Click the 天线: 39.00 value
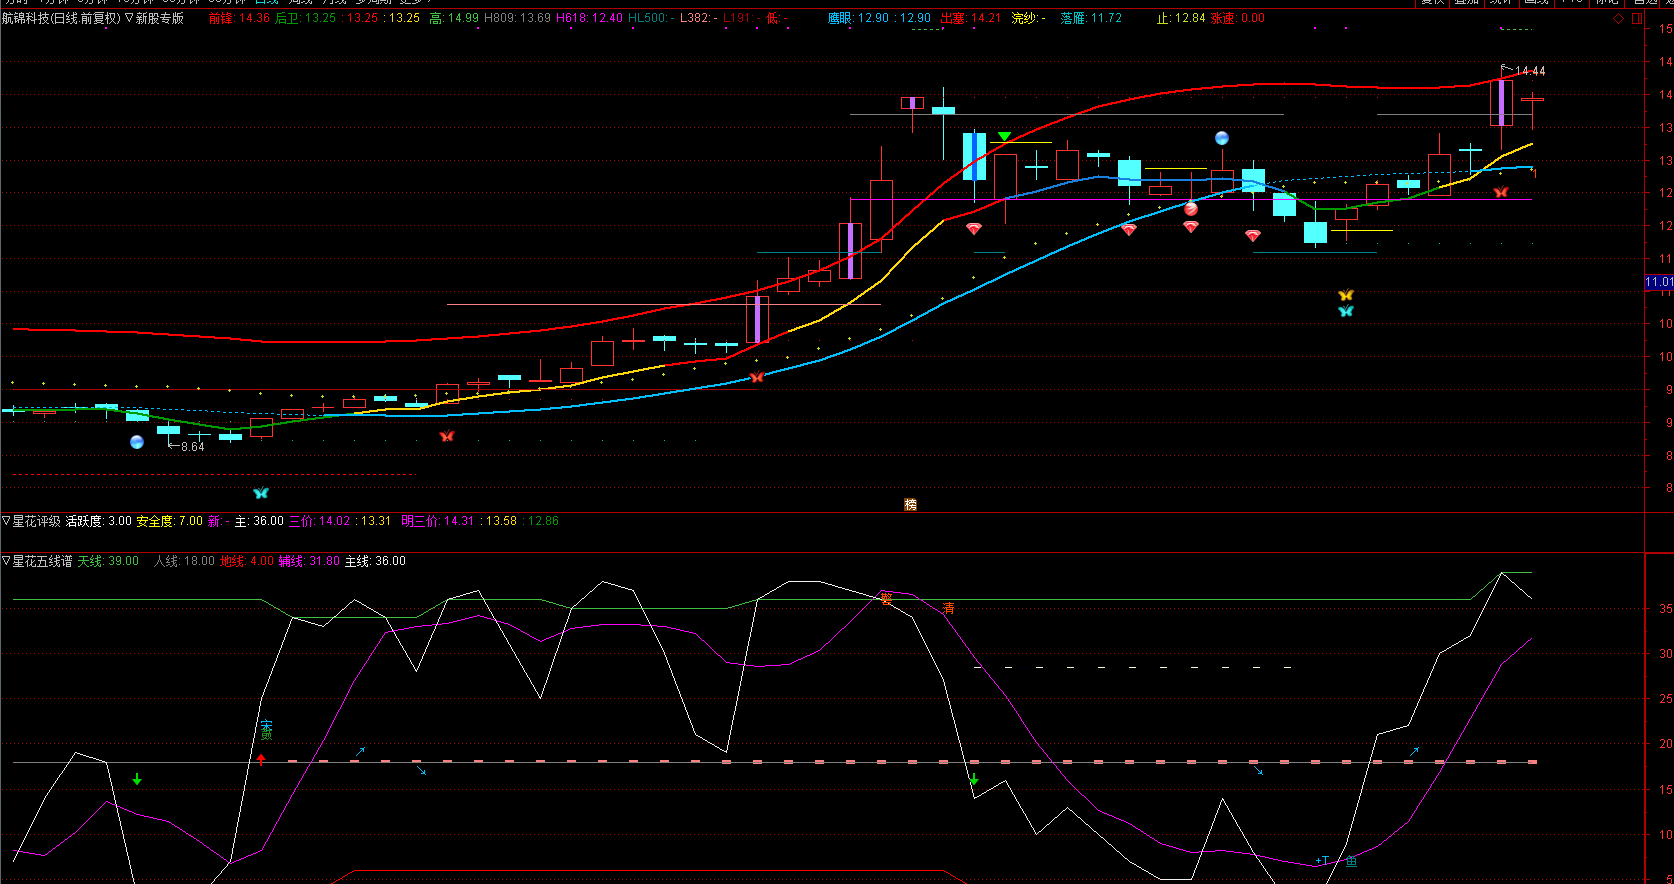Screen dimensions: 1674x884 [109, 561]
